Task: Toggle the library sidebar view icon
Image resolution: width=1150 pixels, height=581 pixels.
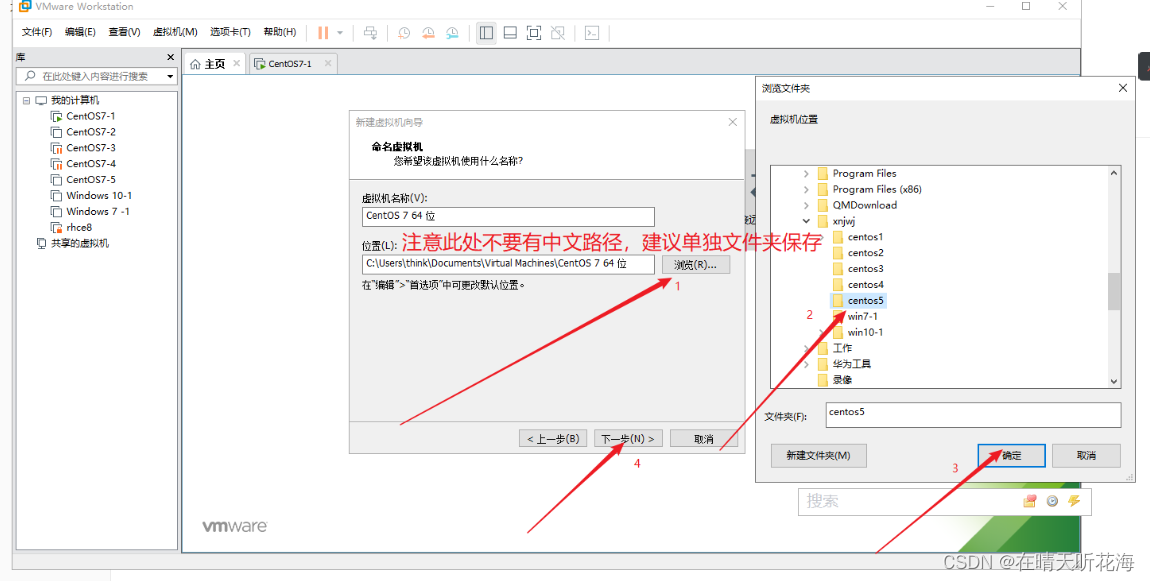Action: click(486, 33)
